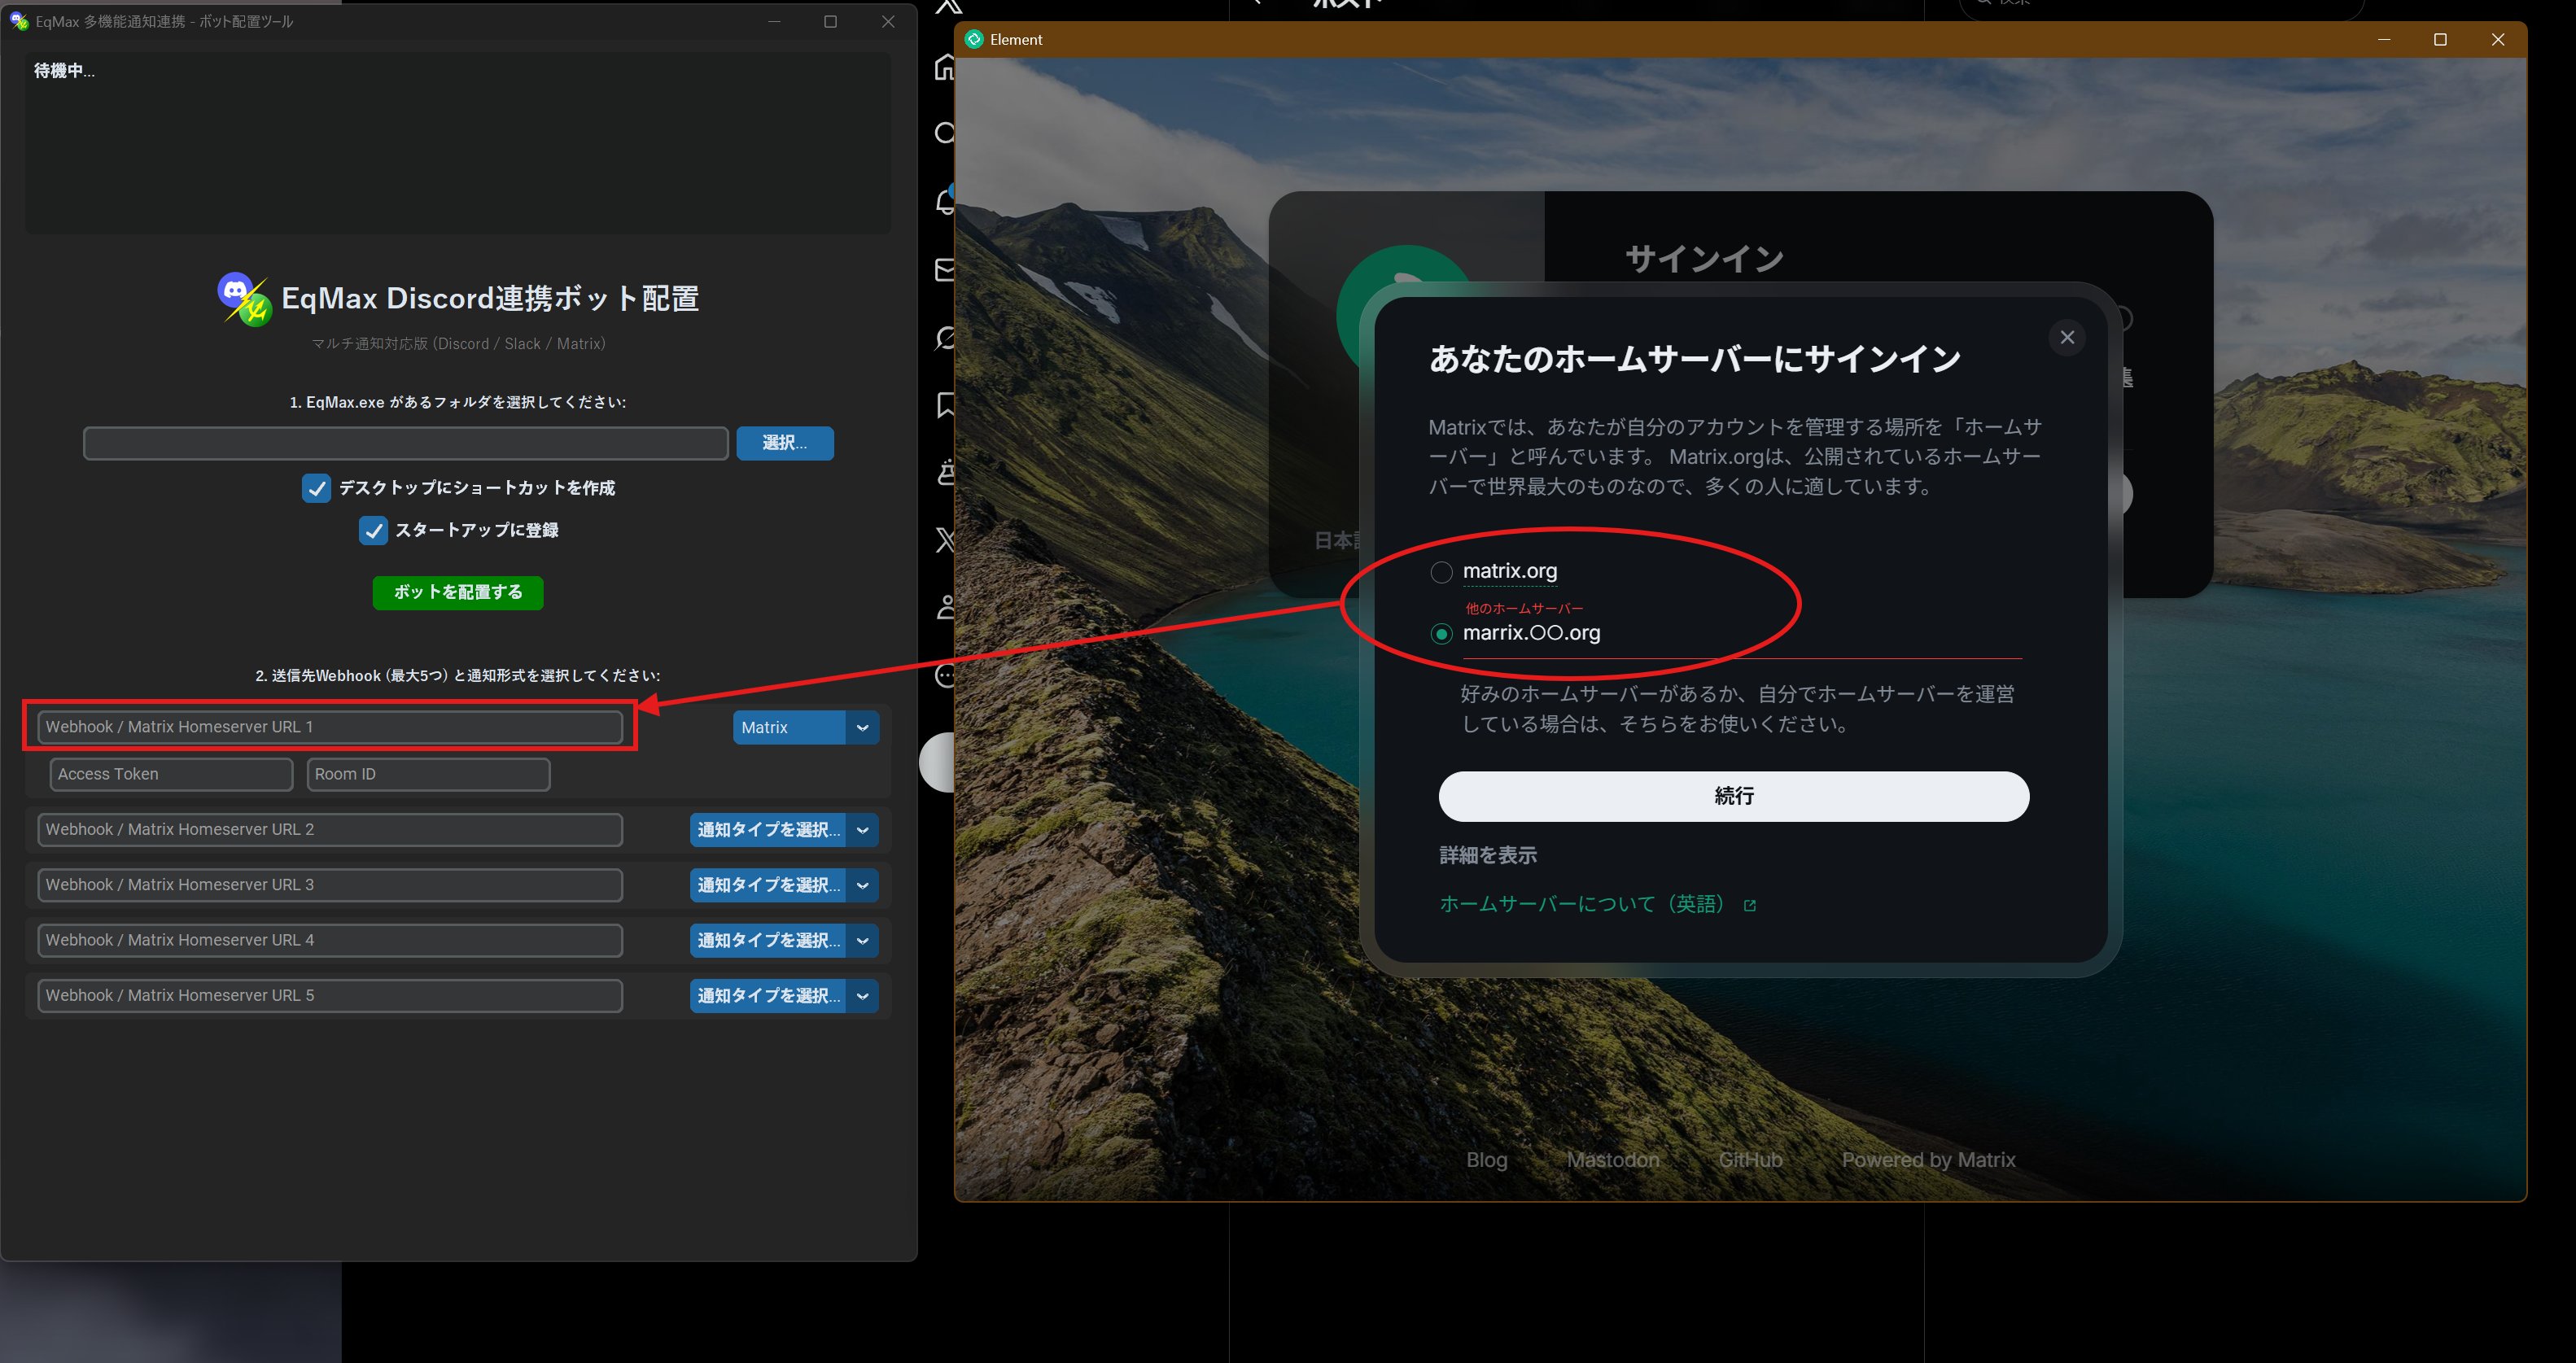Select the Grok icon in the sidebar
The width and height of the screenshot is (2576, 1363).
(x=945, y=338)
